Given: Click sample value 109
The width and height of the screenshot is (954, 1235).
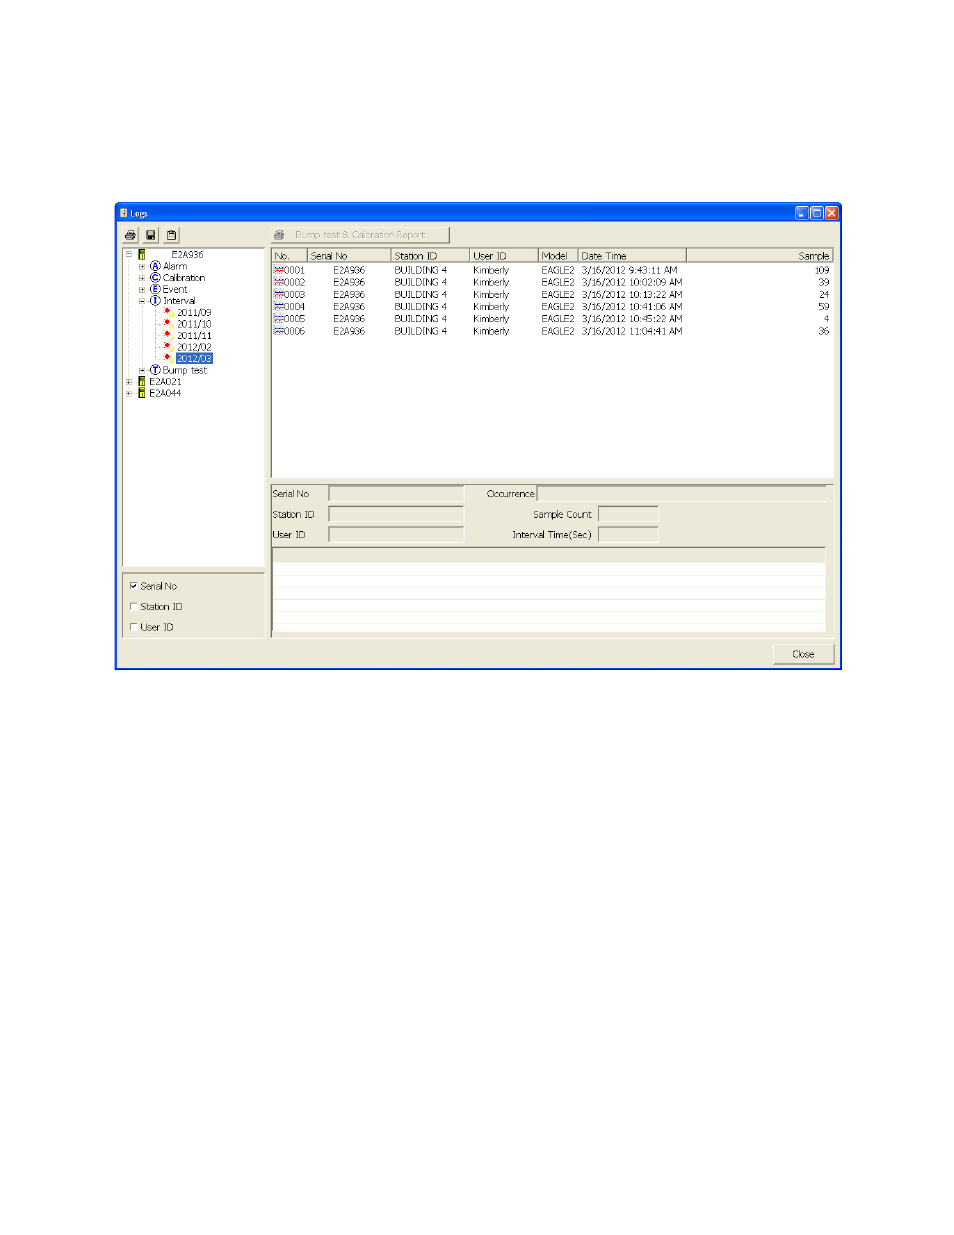Looking at the screenshot, I should (x=822, y=270).
